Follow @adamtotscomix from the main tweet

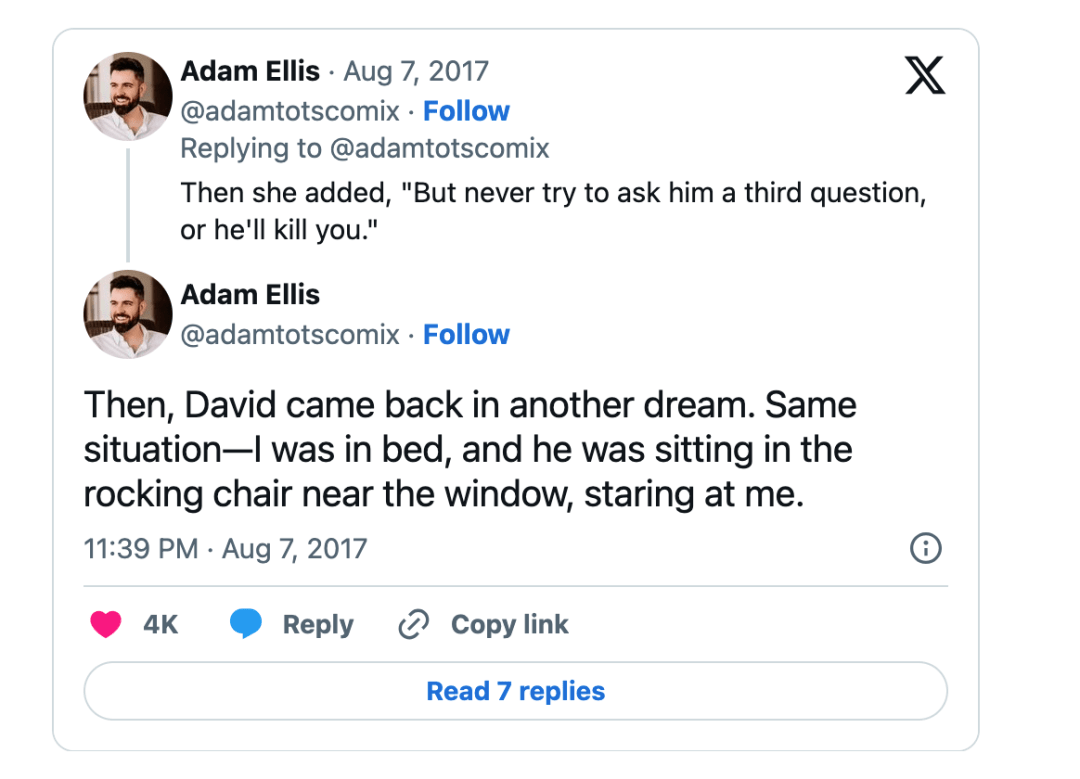pos(466,334)
